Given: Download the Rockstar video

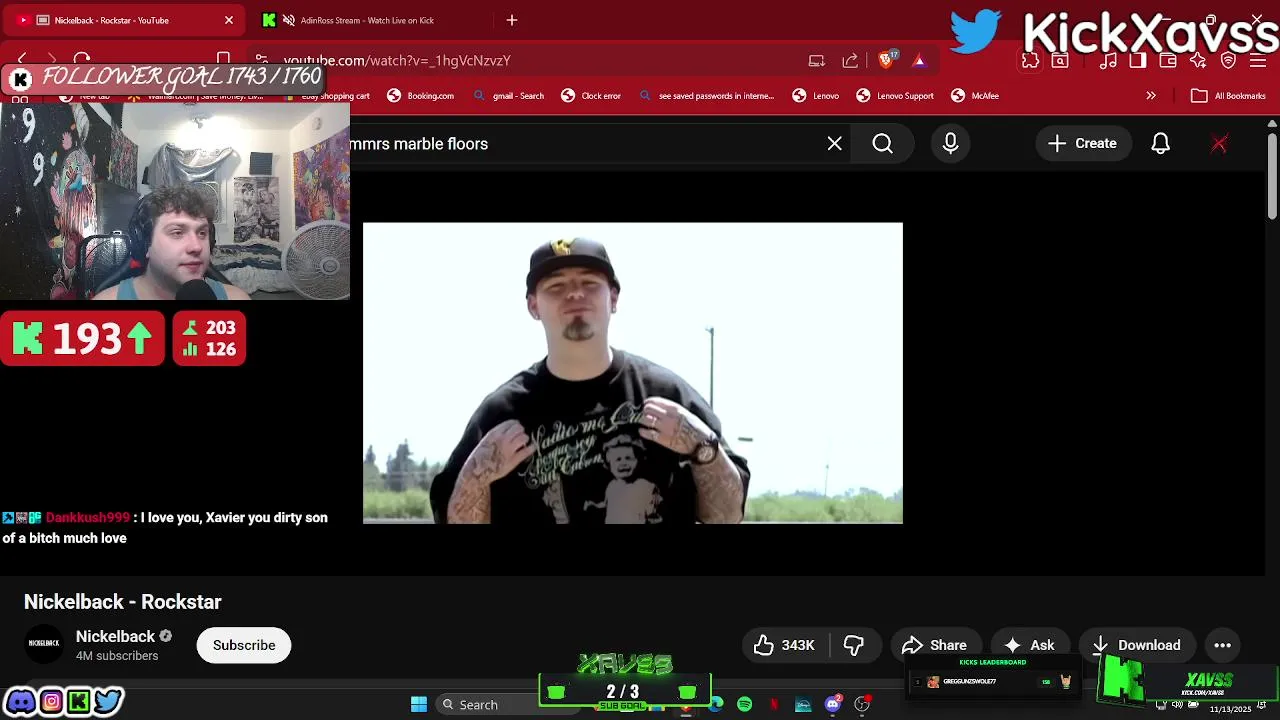Looking at the screenshot, I should [1136, 645].
